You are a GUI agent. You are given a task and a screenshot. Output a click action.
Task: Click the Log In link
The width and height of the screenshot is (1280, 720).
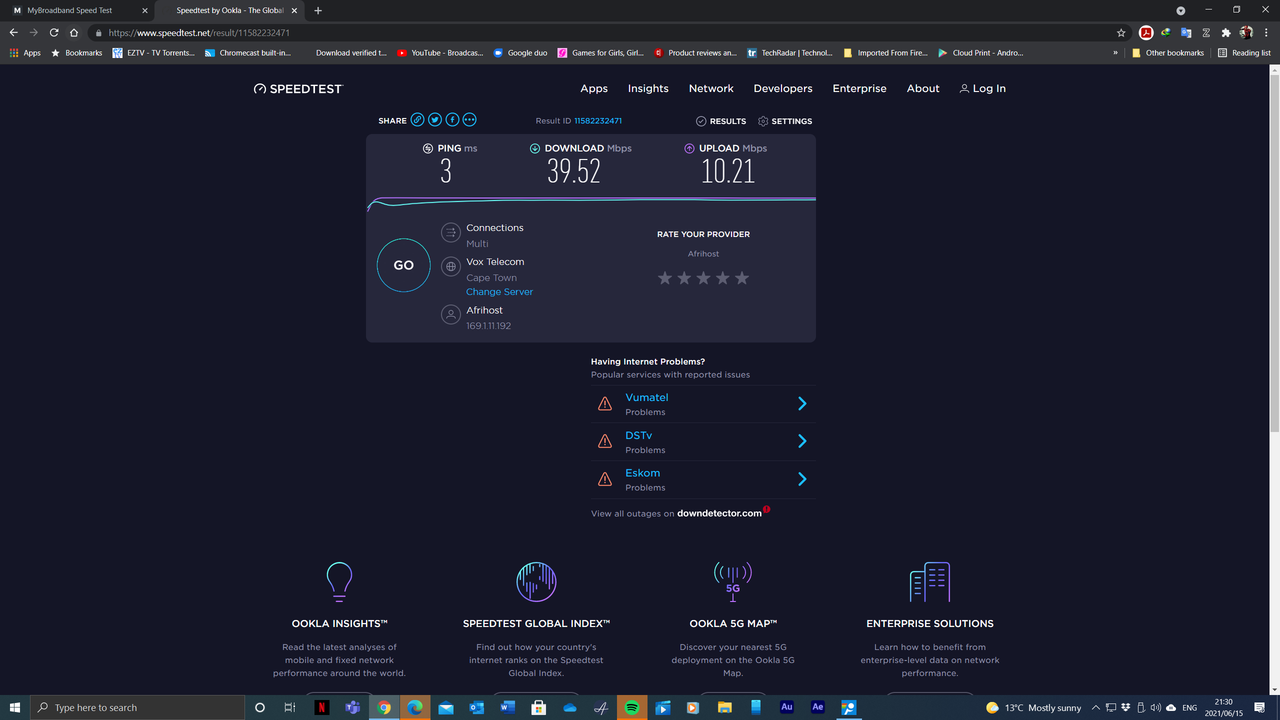(982, 88)
